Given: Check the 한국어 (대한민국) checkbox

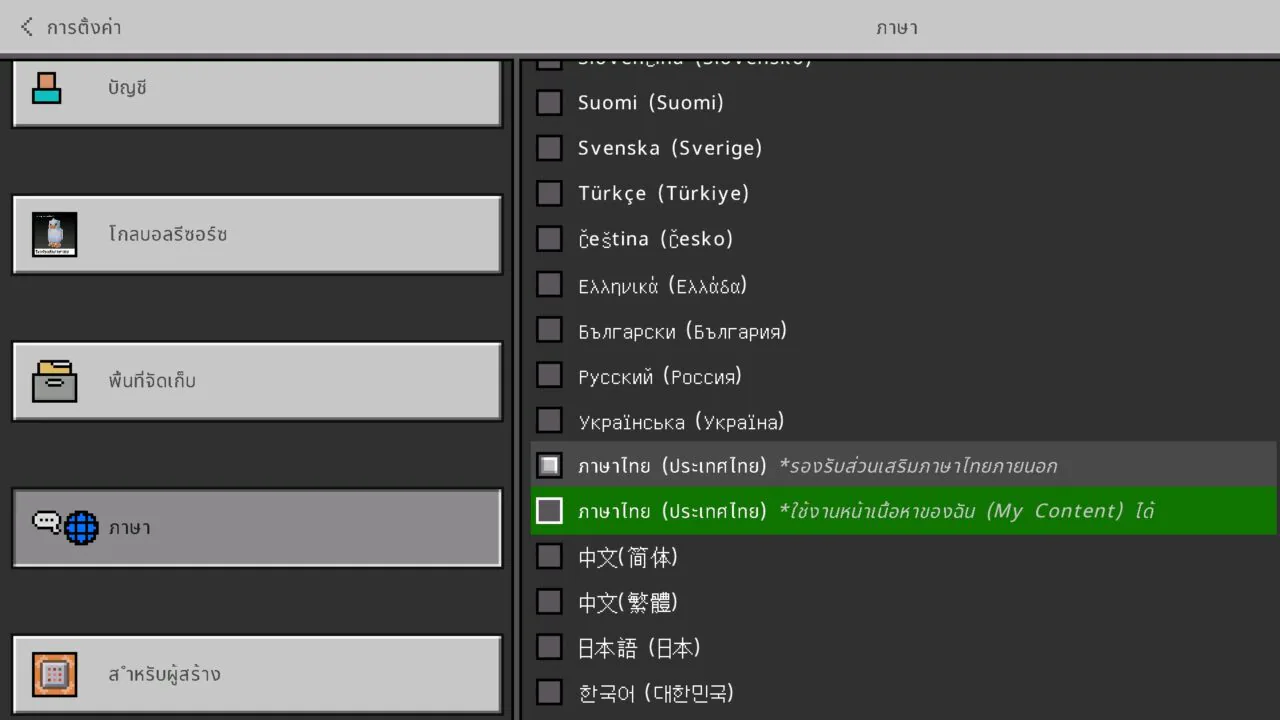Looking at the screenshot, I should 549,691.
